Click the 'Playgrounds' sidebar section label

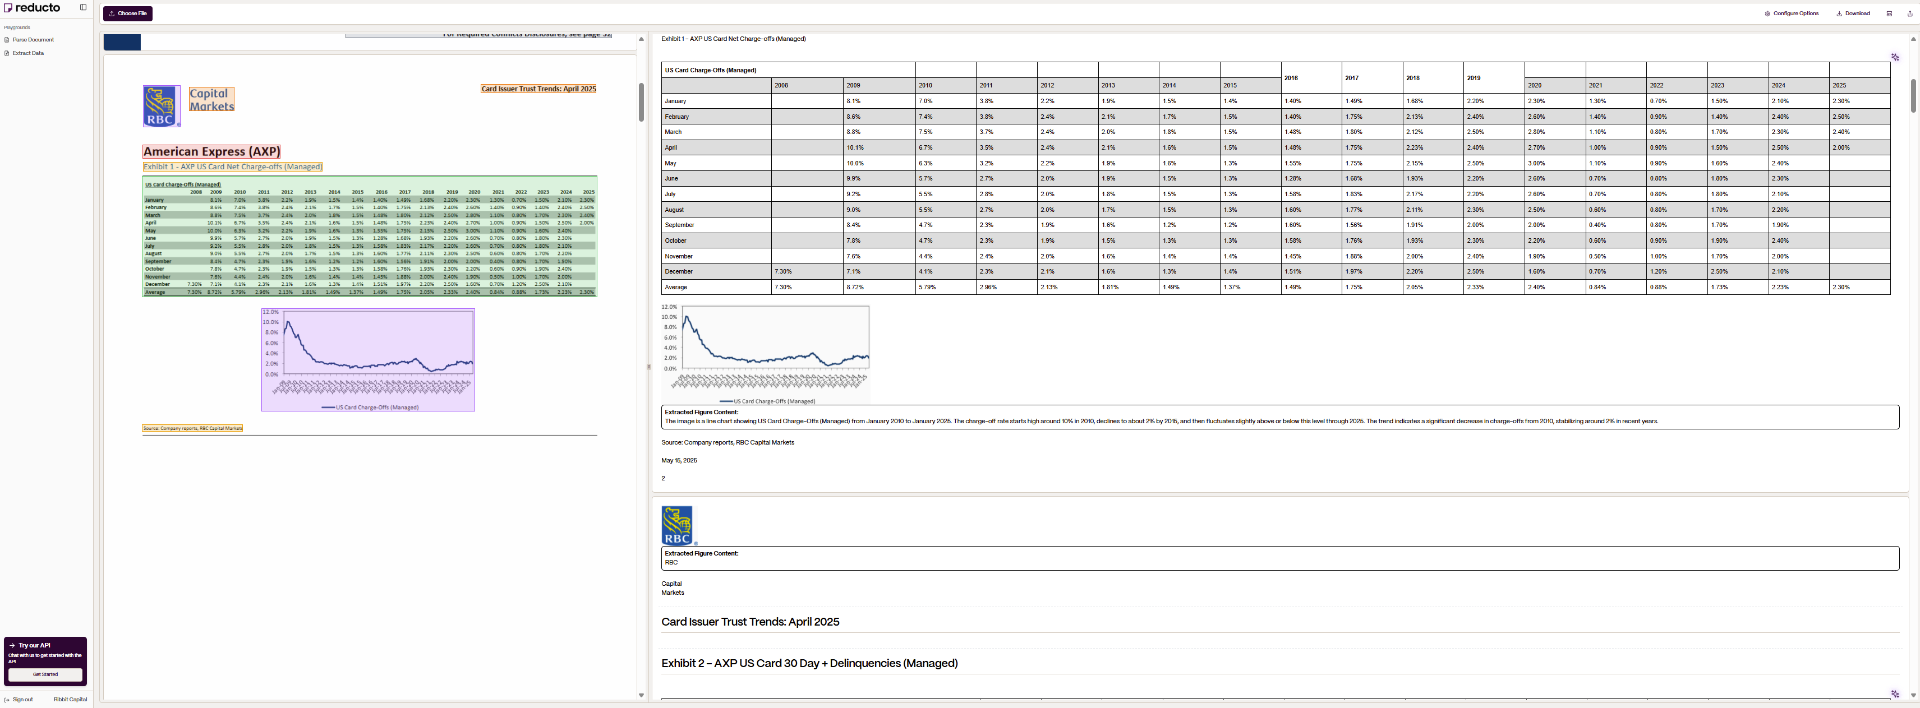17,27
